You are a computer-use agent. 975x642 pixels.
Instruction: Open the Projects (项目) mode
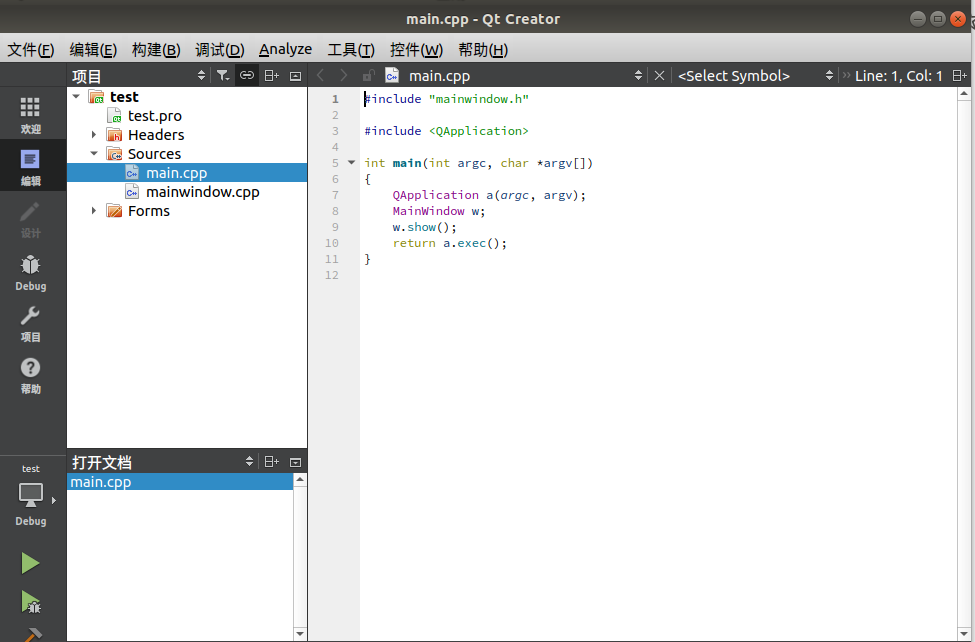click(x=30, y=323)
